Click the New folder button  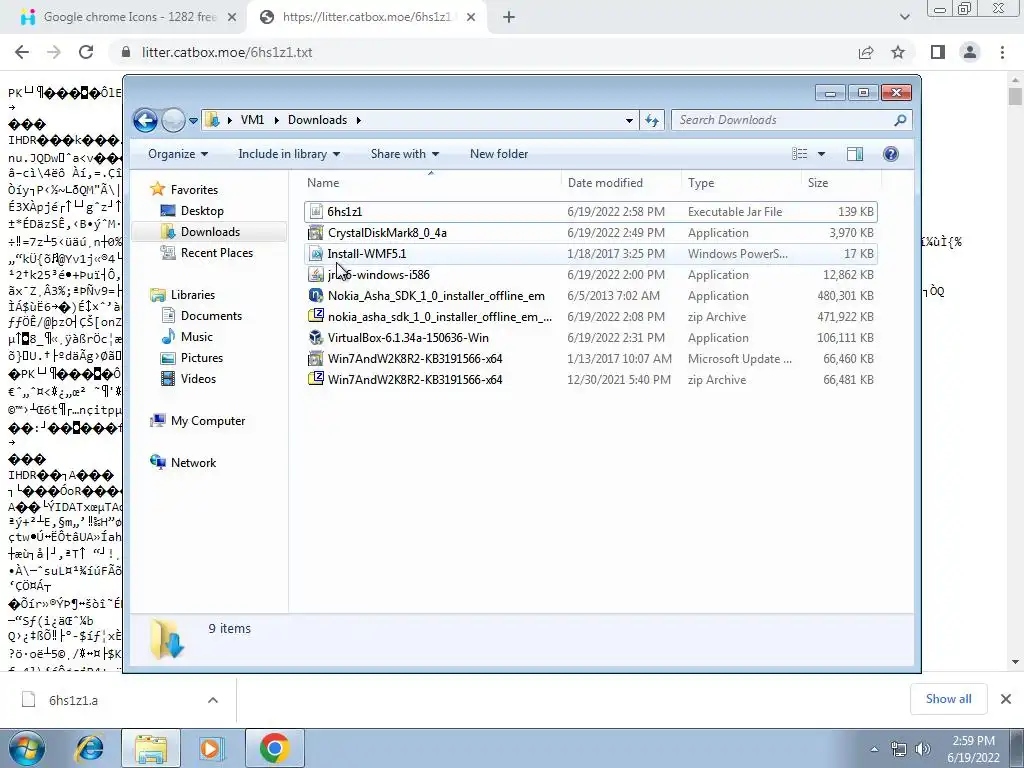499,154
